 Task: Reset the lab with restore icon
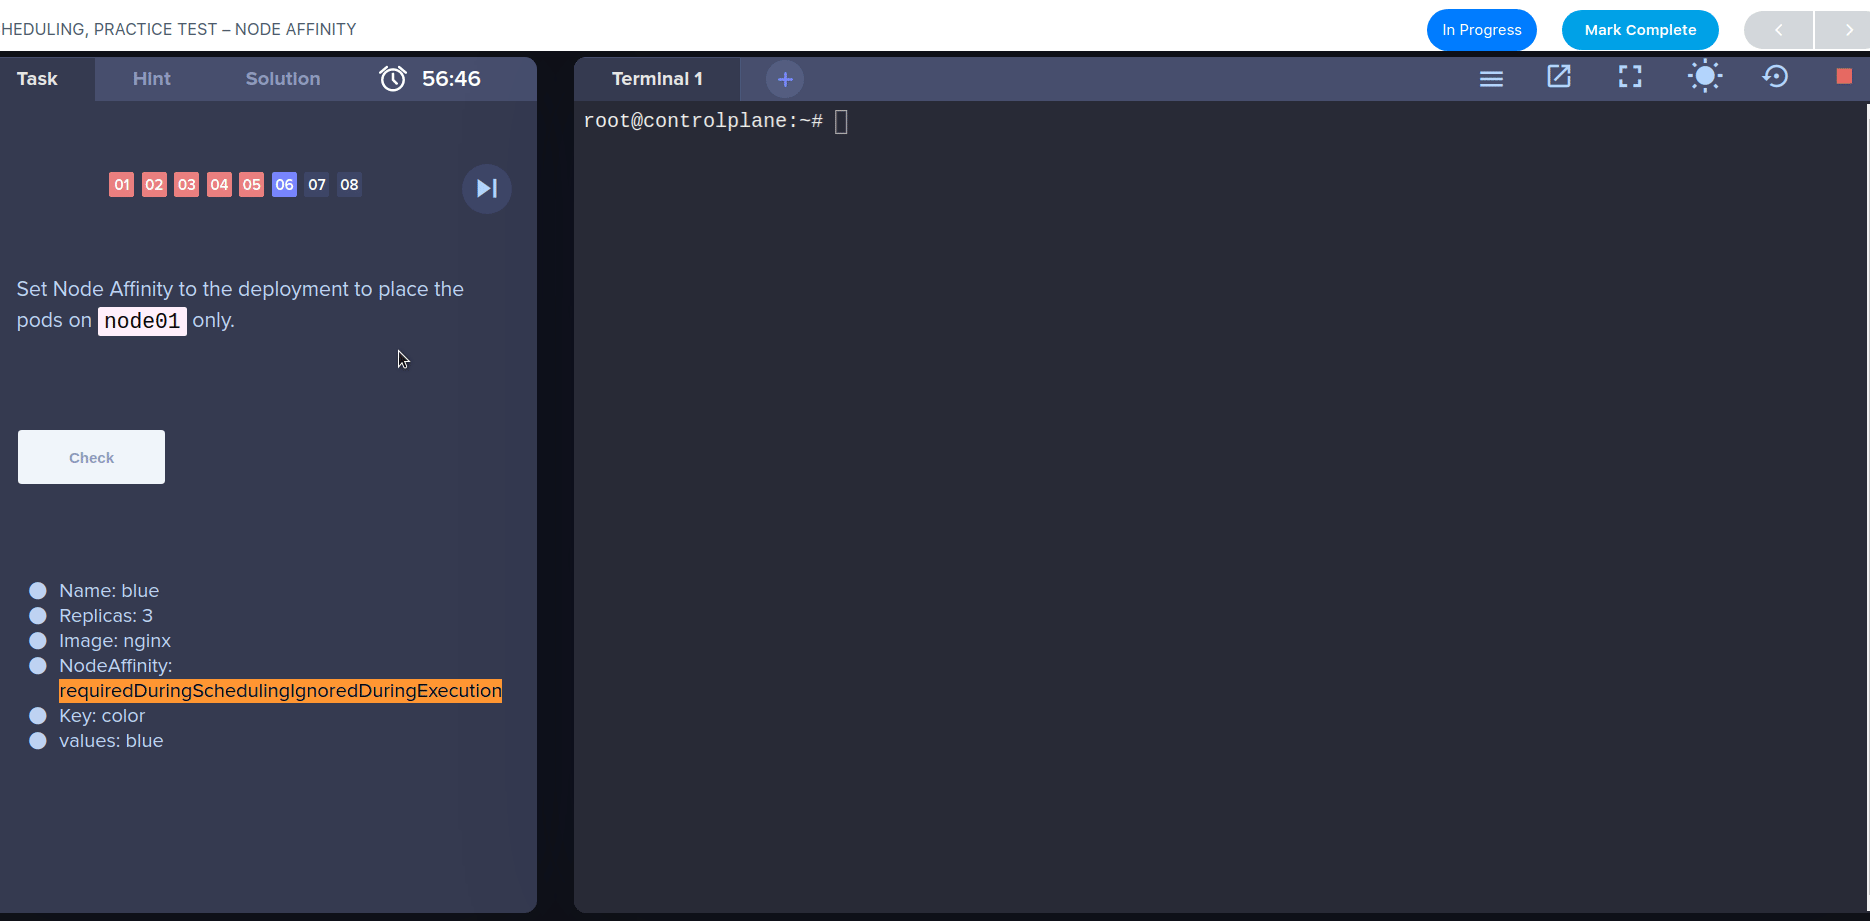pos(1776,77)
